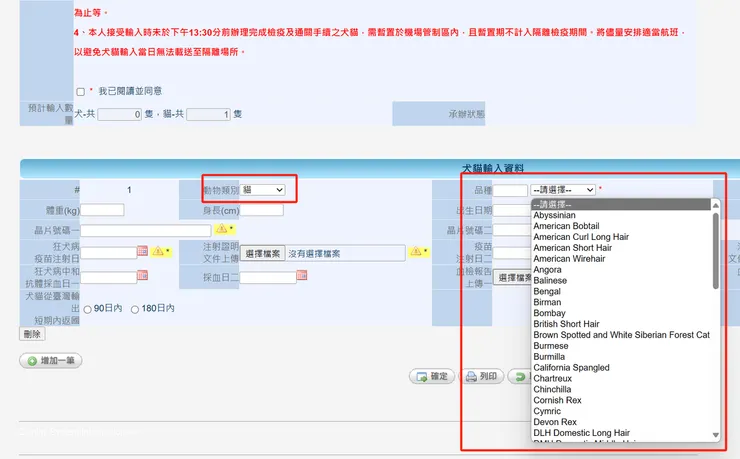Pick Chinchilla breed option

tap(621, 389)
